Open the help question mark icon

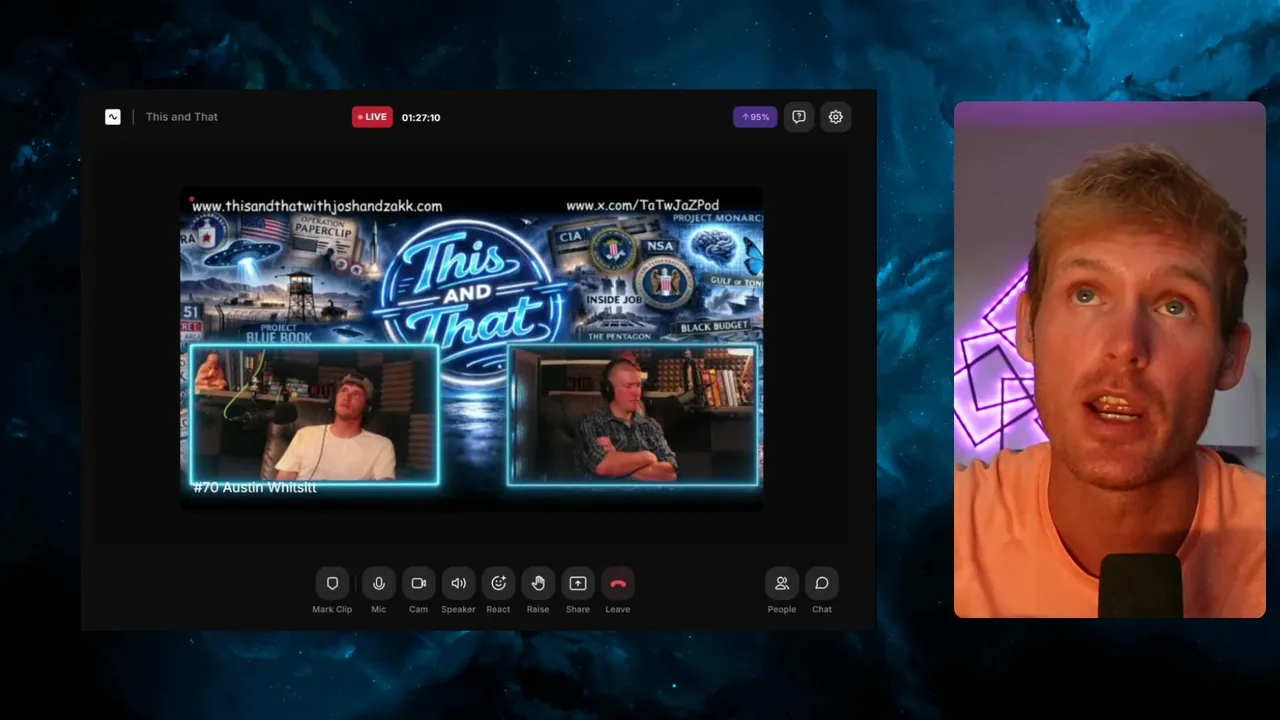[799, 117]
